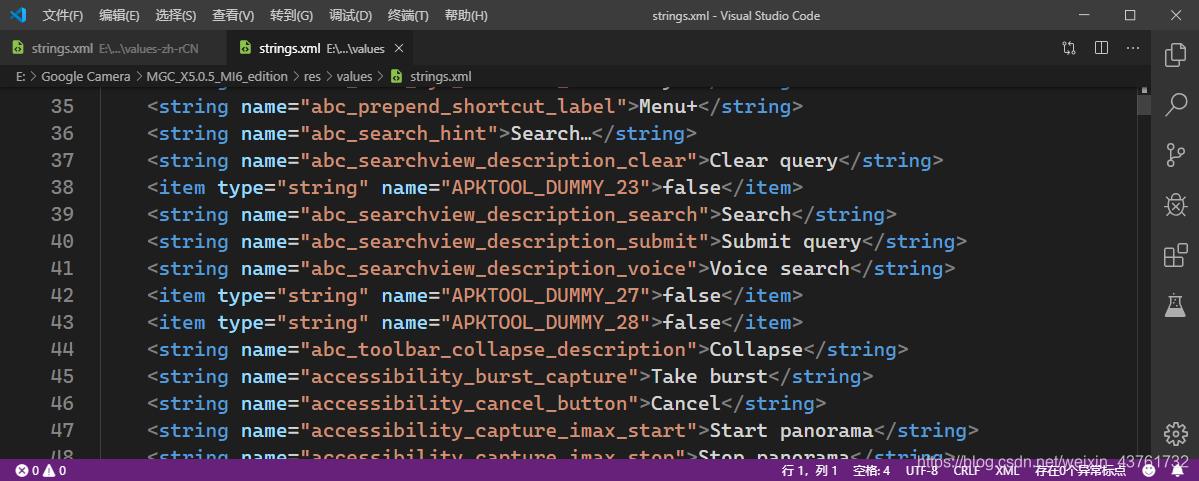Viewport: 1199px width, 481px height.
Task: Expand MGC_X5.0.5_MI6_edition breadcrumb
Action: (217, 76)
